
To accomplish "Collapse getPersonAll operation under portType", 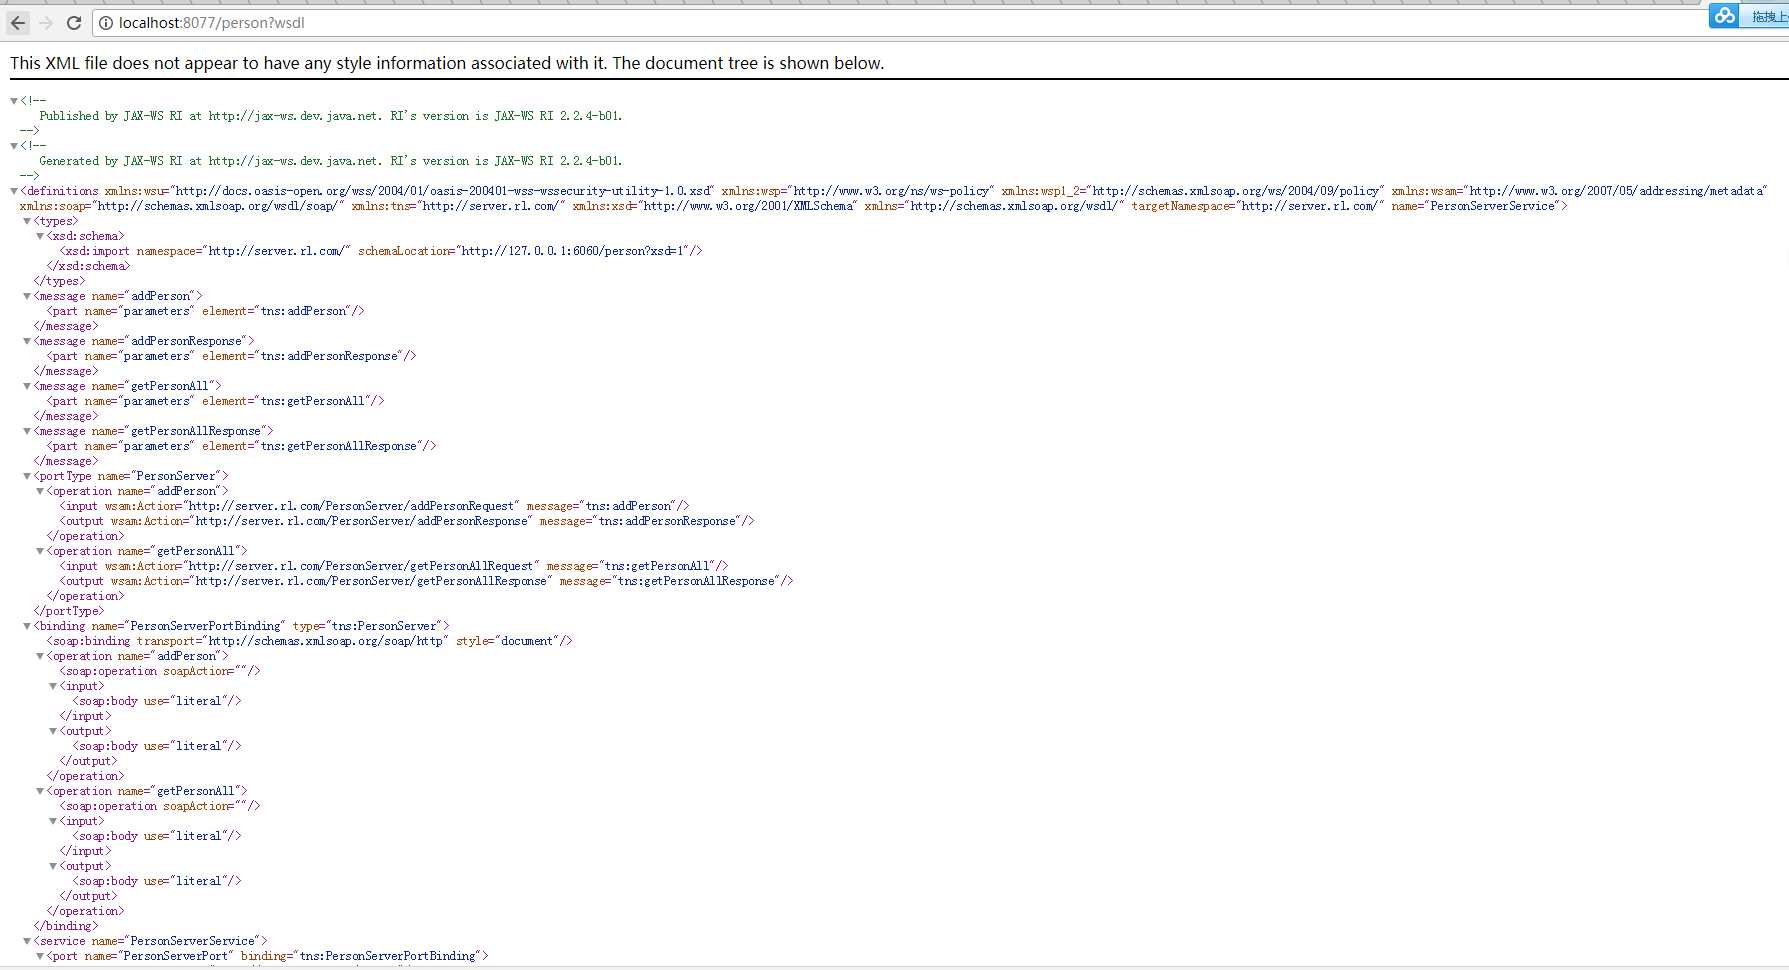I will click(x=40, y=551).
